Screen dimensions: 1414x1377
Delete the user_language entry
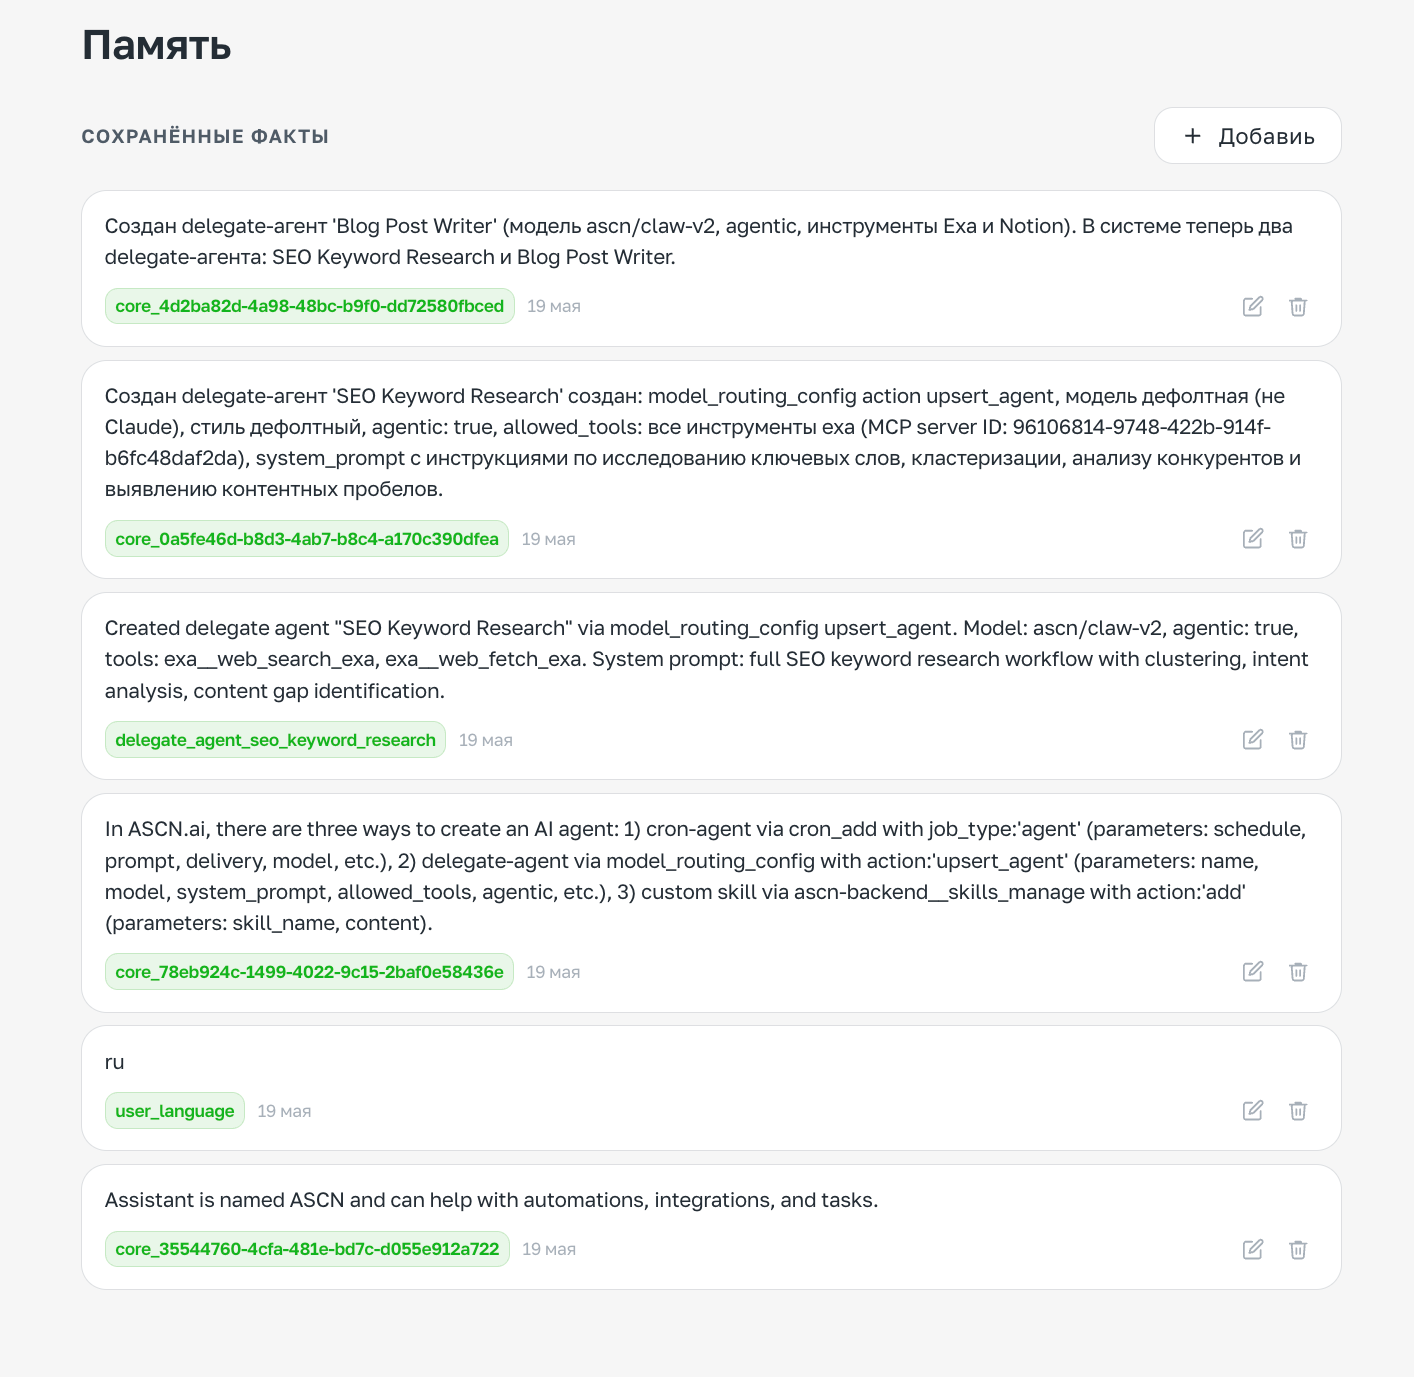point(1298,1110)
